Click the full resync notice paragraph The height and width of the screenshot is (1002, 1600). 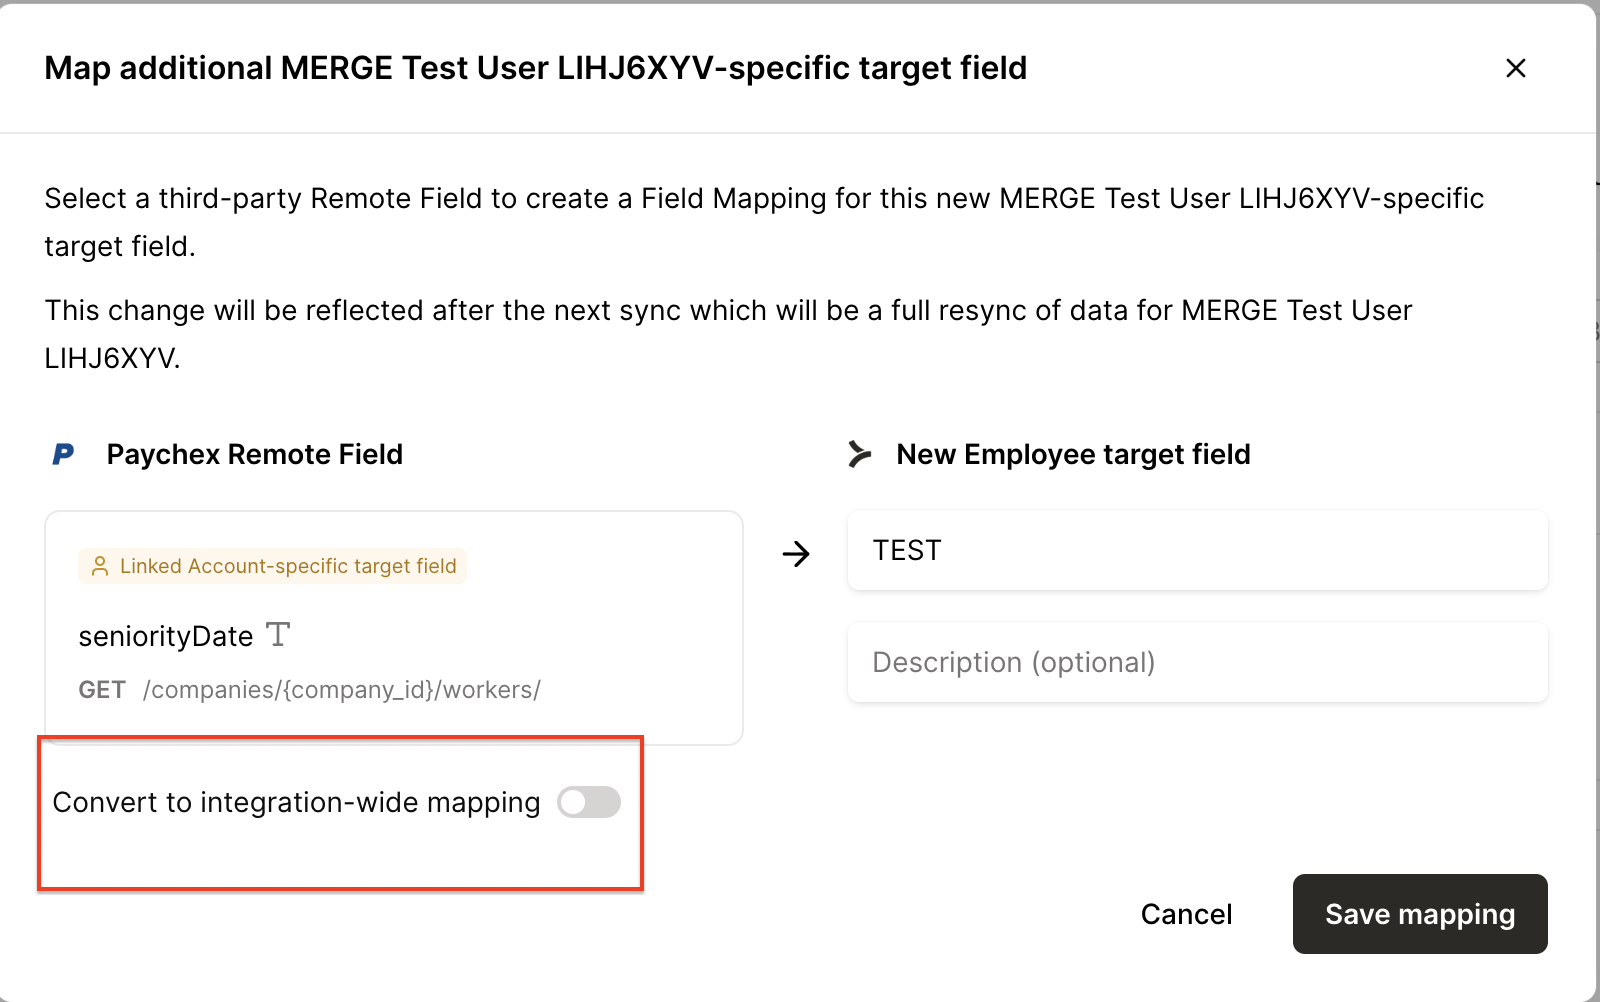pos(727,334)
